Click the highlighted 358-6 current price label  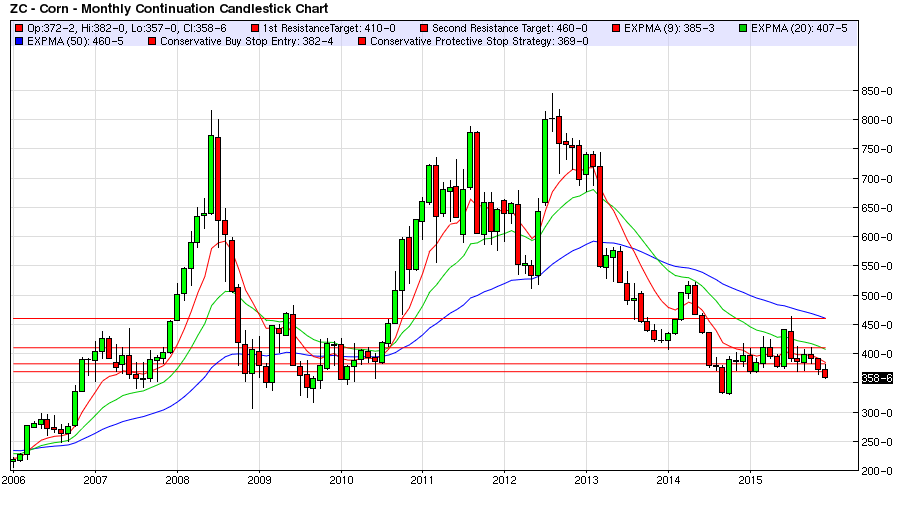click(x=876, y=378)
